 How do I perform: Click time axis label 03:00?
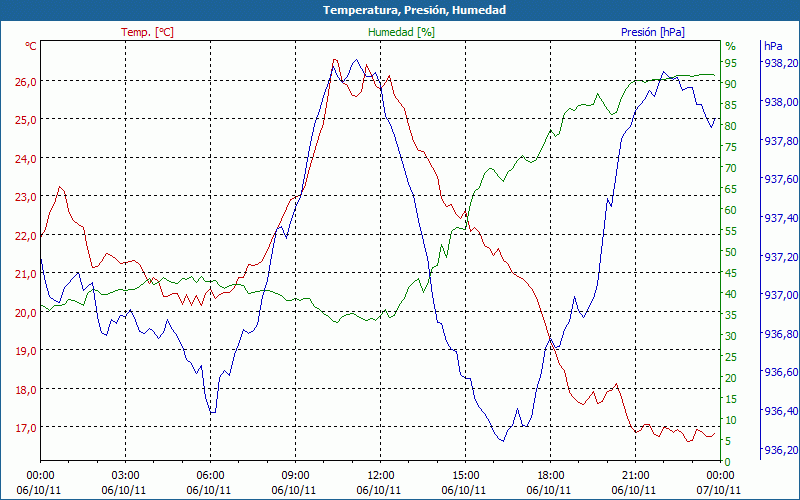(126, 475)
